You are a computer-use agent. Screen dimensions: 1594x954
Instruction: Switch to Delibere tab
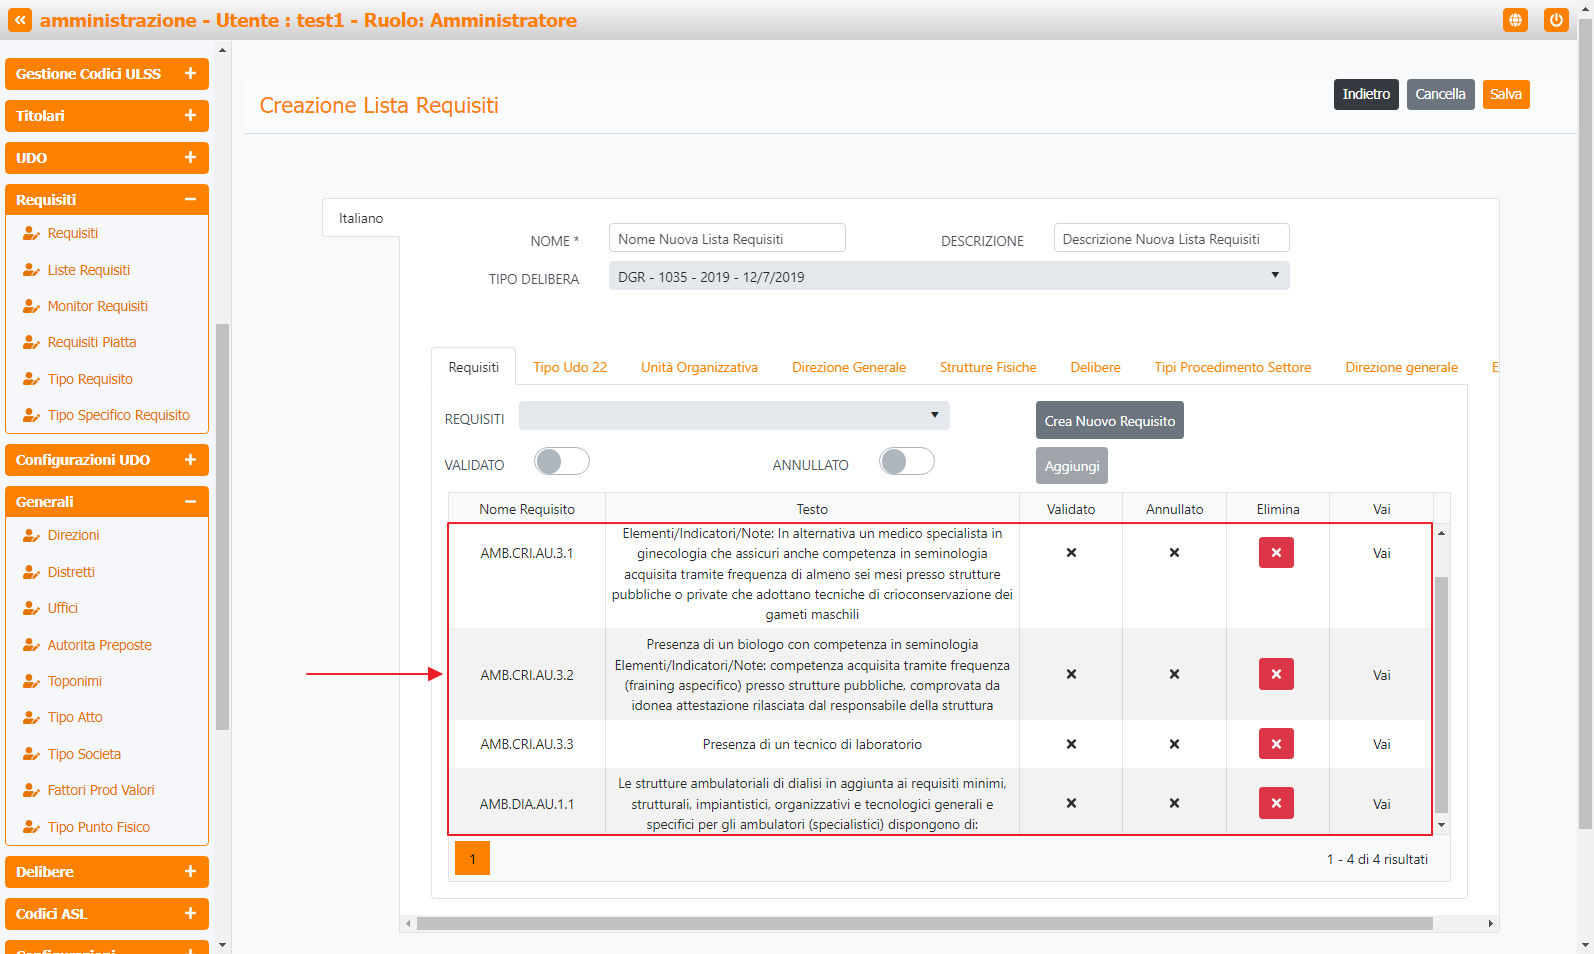coord(1095,367)
